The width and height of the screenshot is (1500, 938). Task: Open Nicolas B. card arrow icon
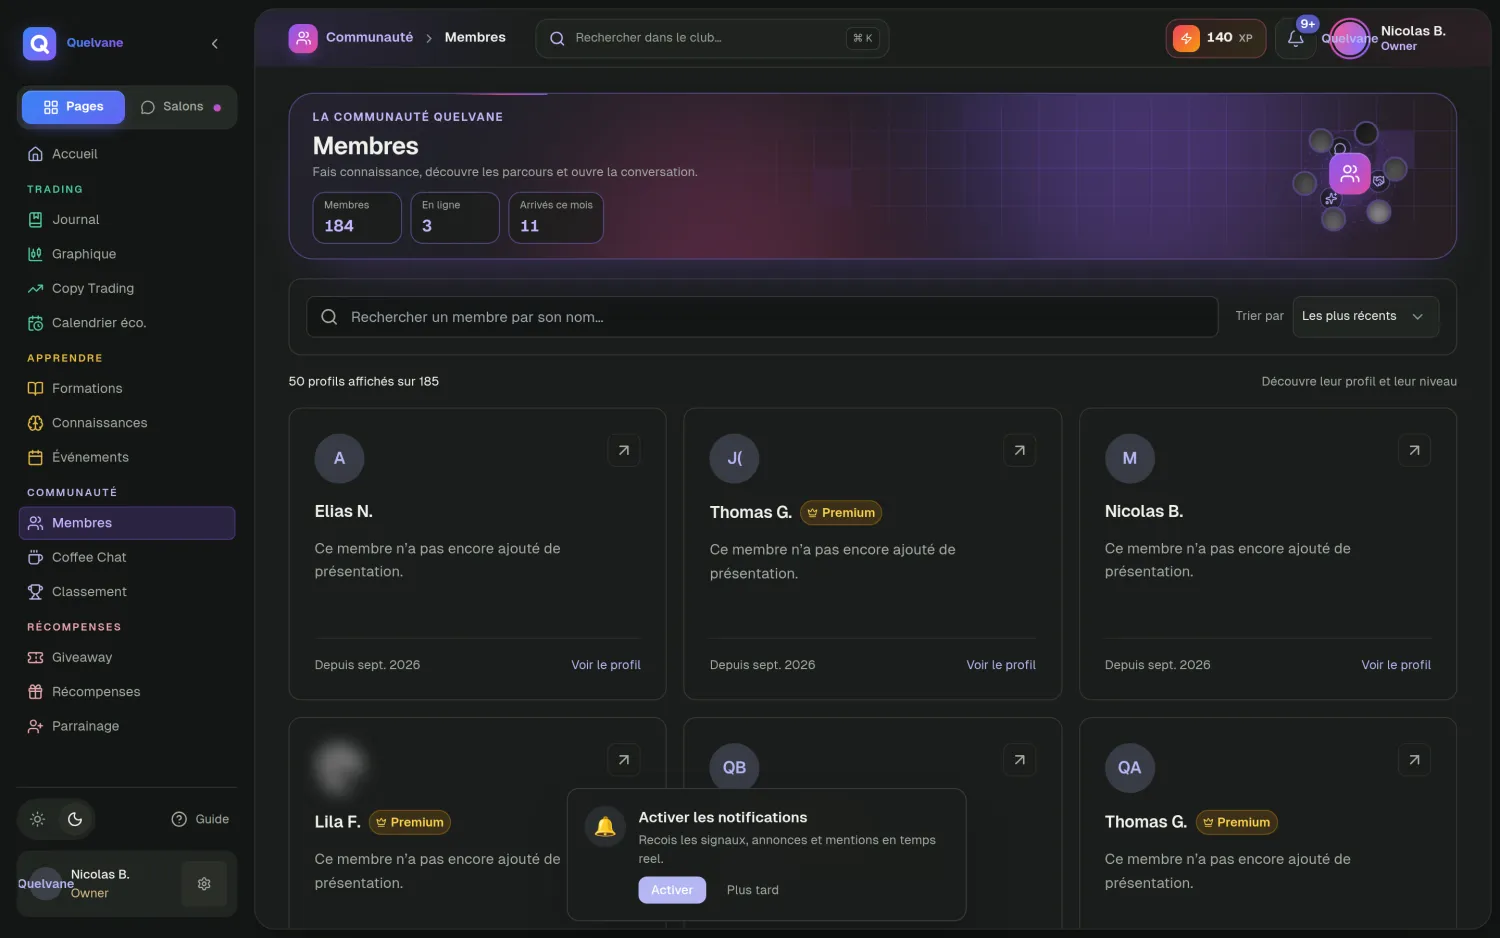tap(1414, 450)
